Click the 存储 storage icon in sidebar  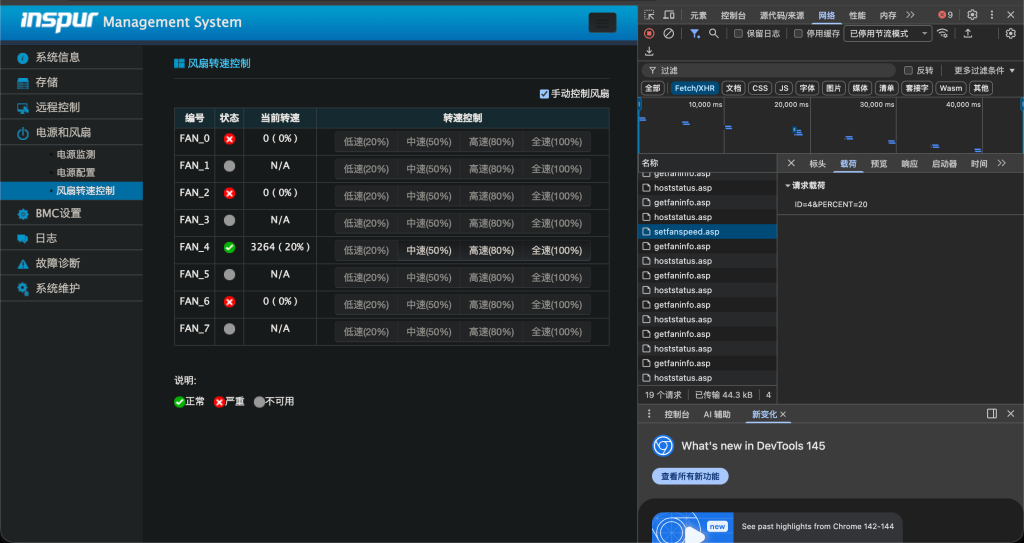(x=23, y=83)
